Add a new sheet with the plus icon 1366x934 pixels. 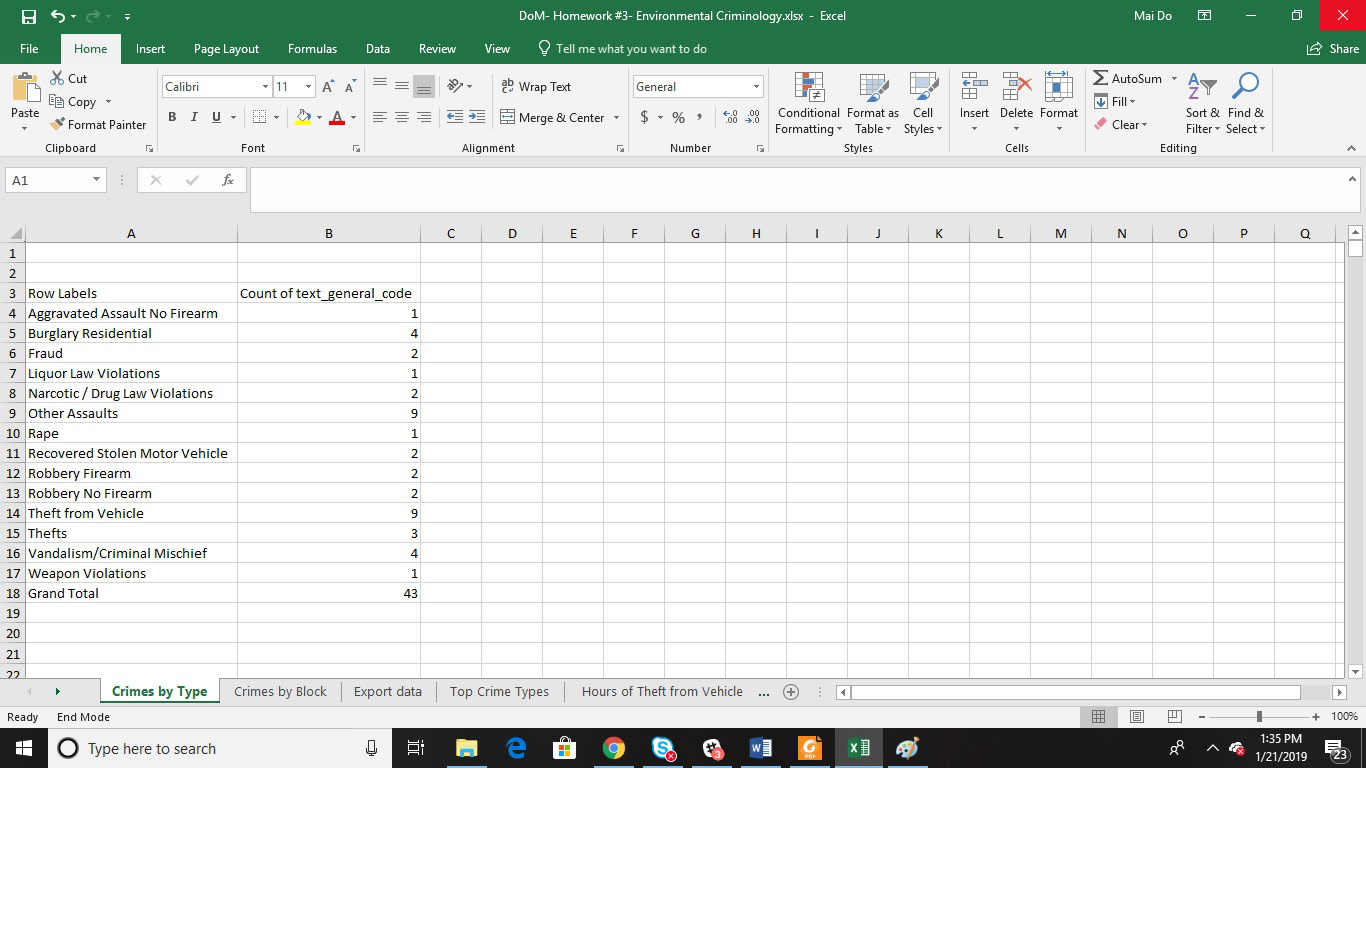tap(790, 691)
